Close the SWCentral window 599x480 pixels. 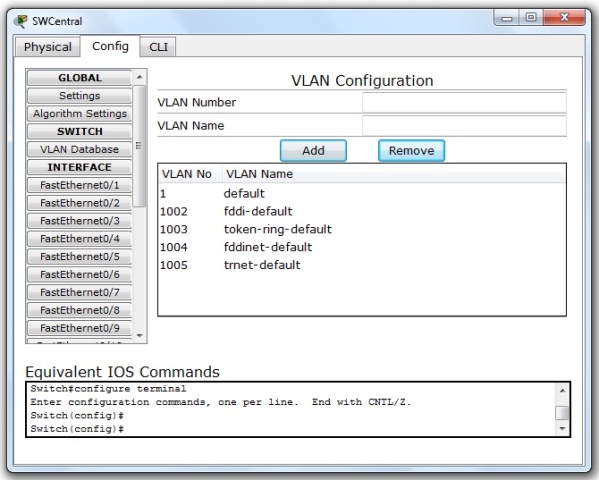(x=564, y=18)
